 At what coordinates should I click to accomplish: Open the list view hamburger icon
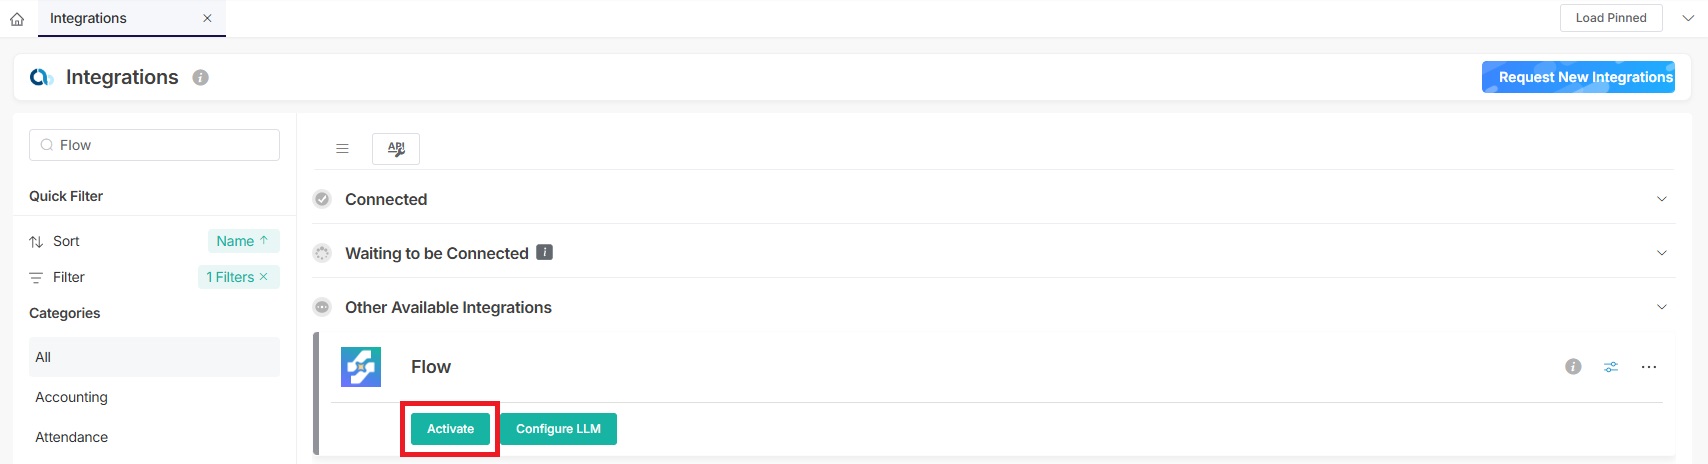[x=342, y=149]
